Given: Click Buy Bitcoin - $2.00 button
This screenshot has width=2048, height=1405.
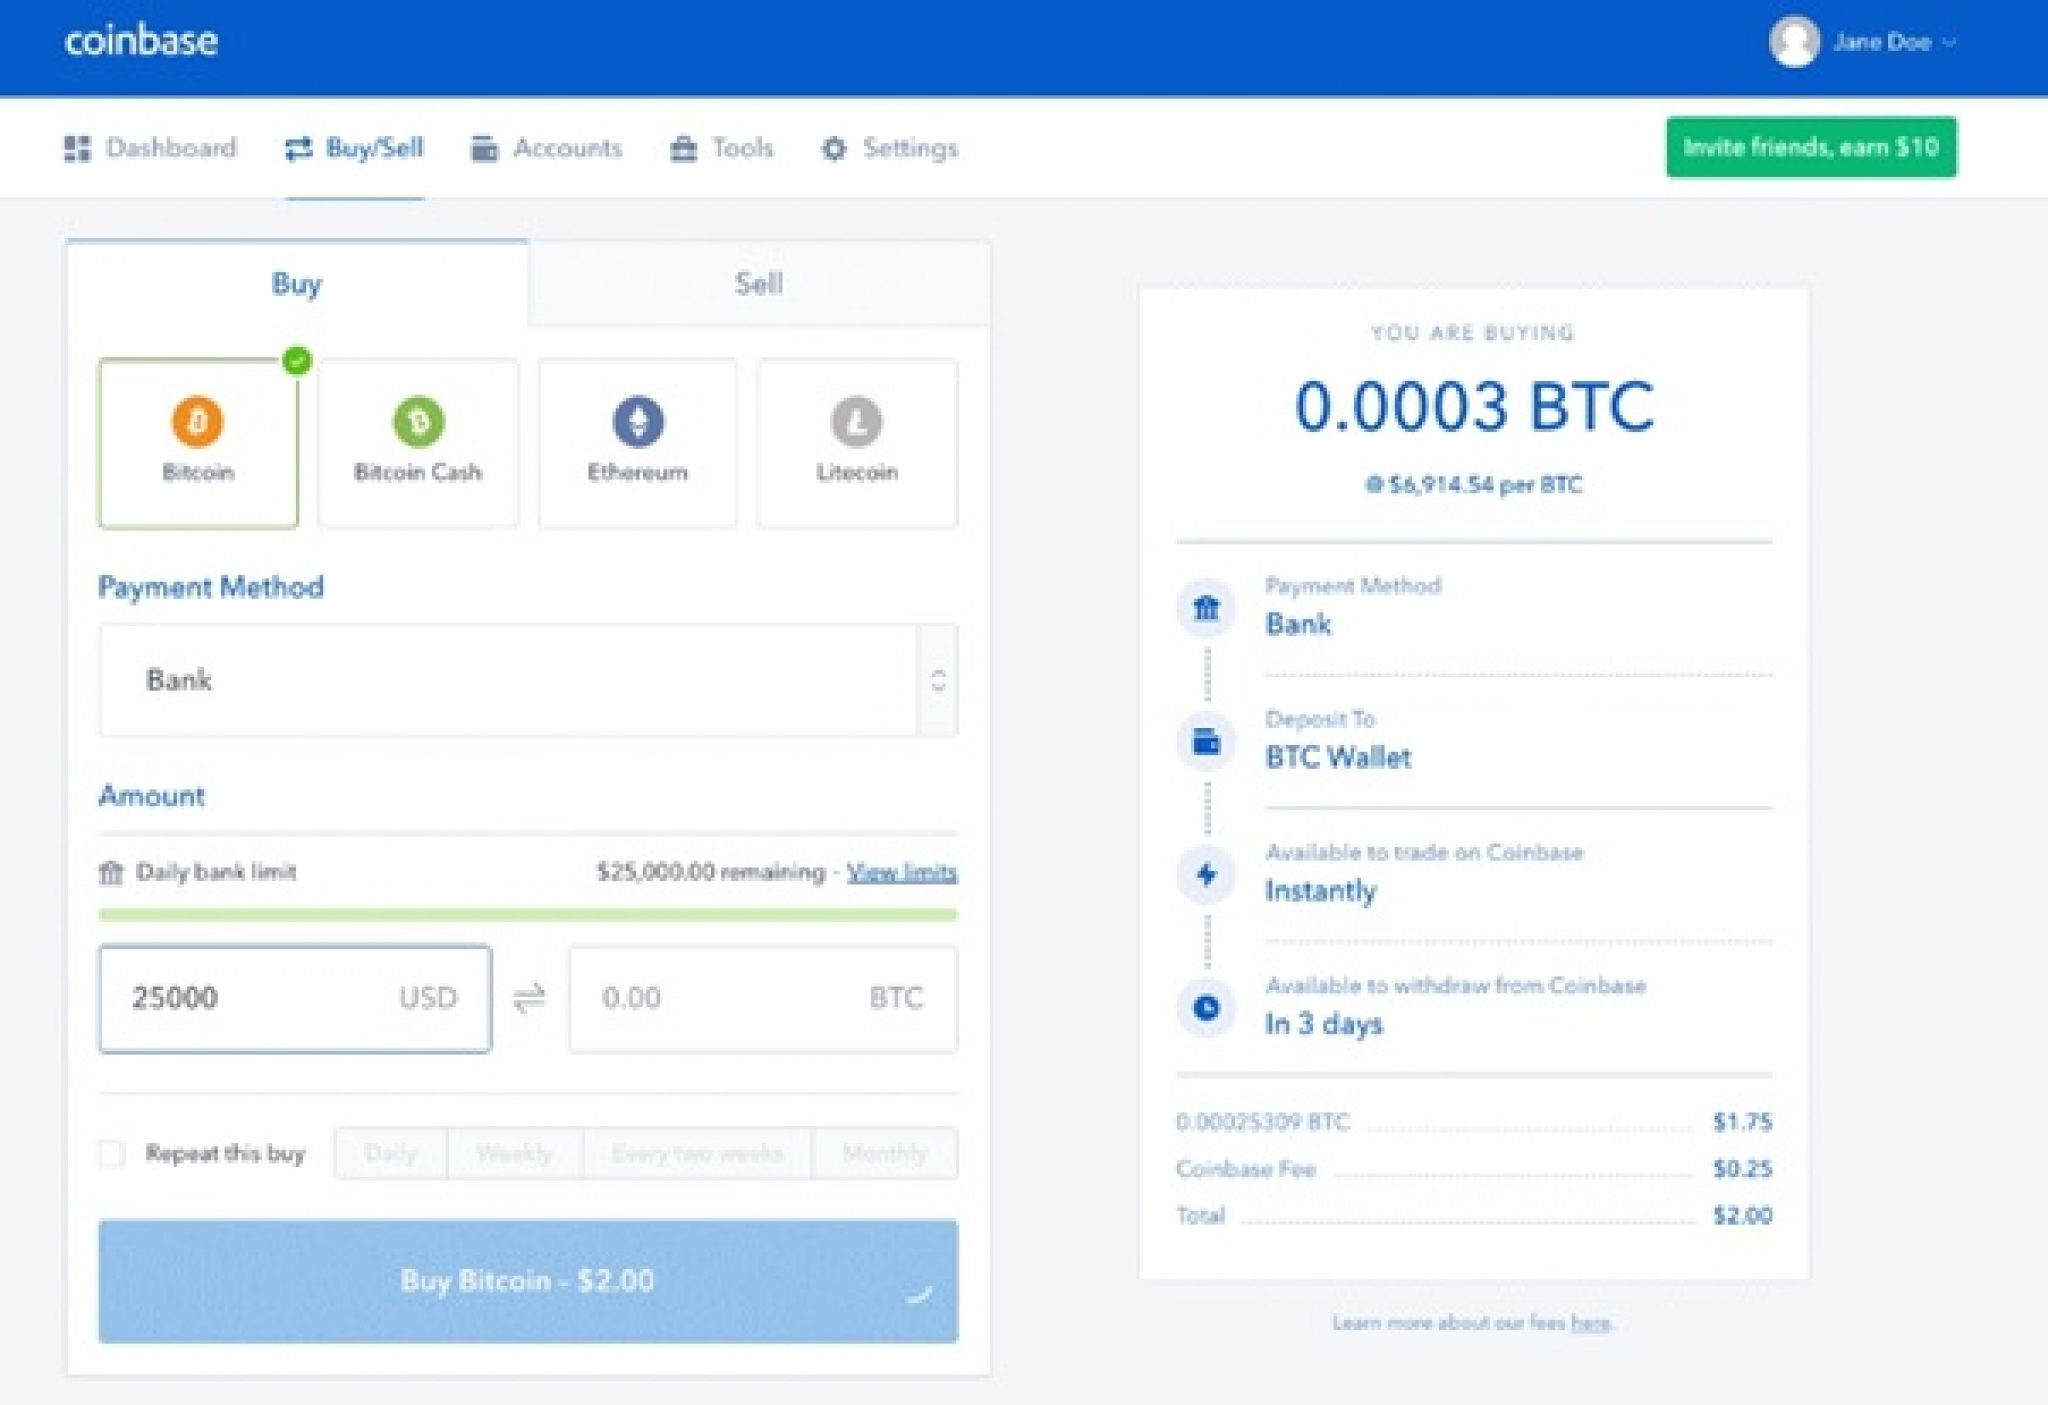Looking at the screenshot, I should tap(528, 1281).
